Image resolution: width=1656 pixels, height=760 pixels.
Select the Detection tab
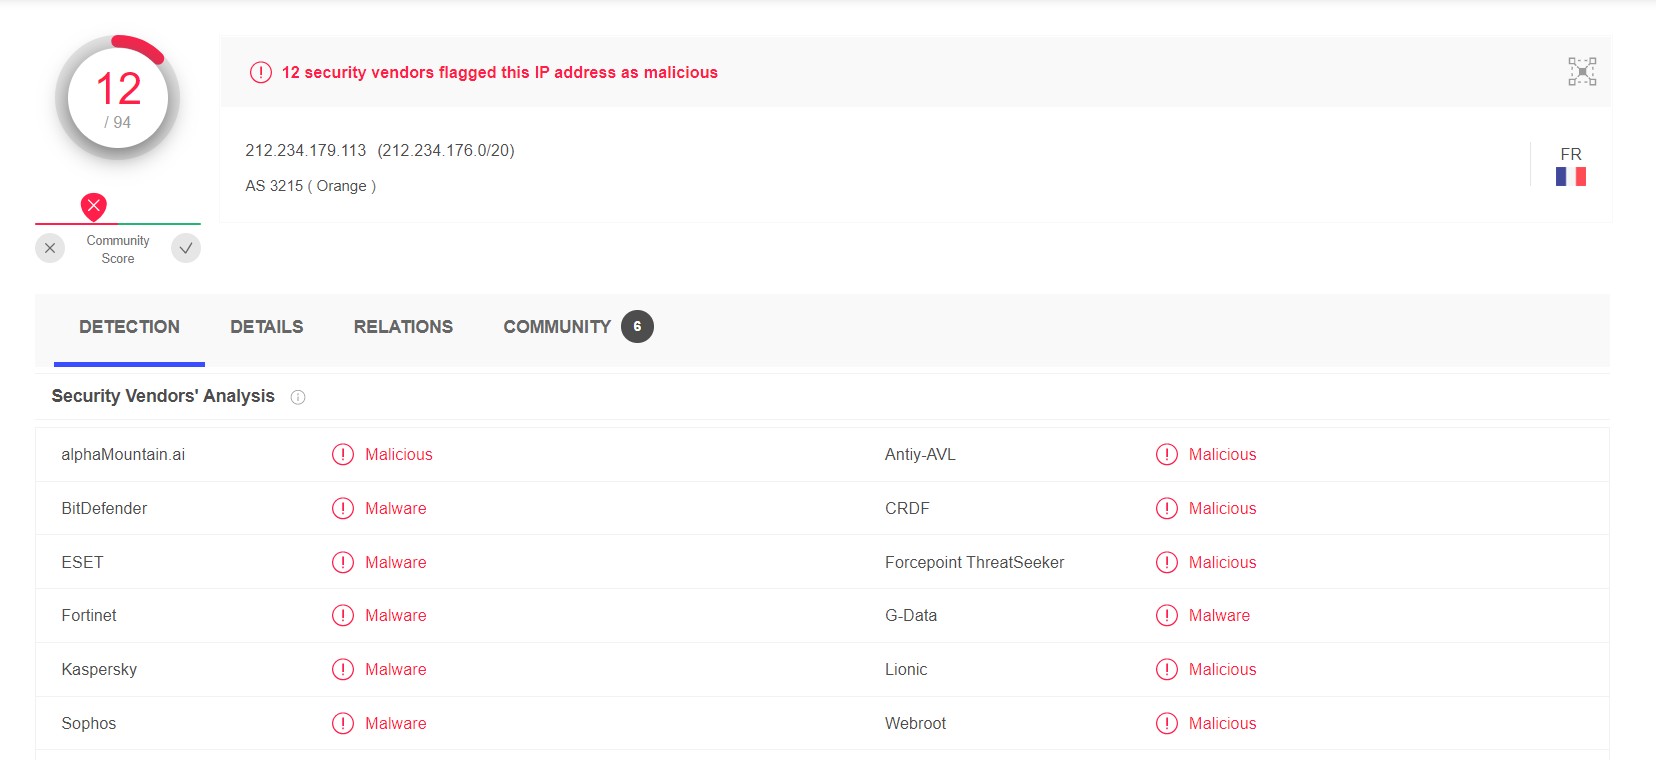click(x=130, y=327)
